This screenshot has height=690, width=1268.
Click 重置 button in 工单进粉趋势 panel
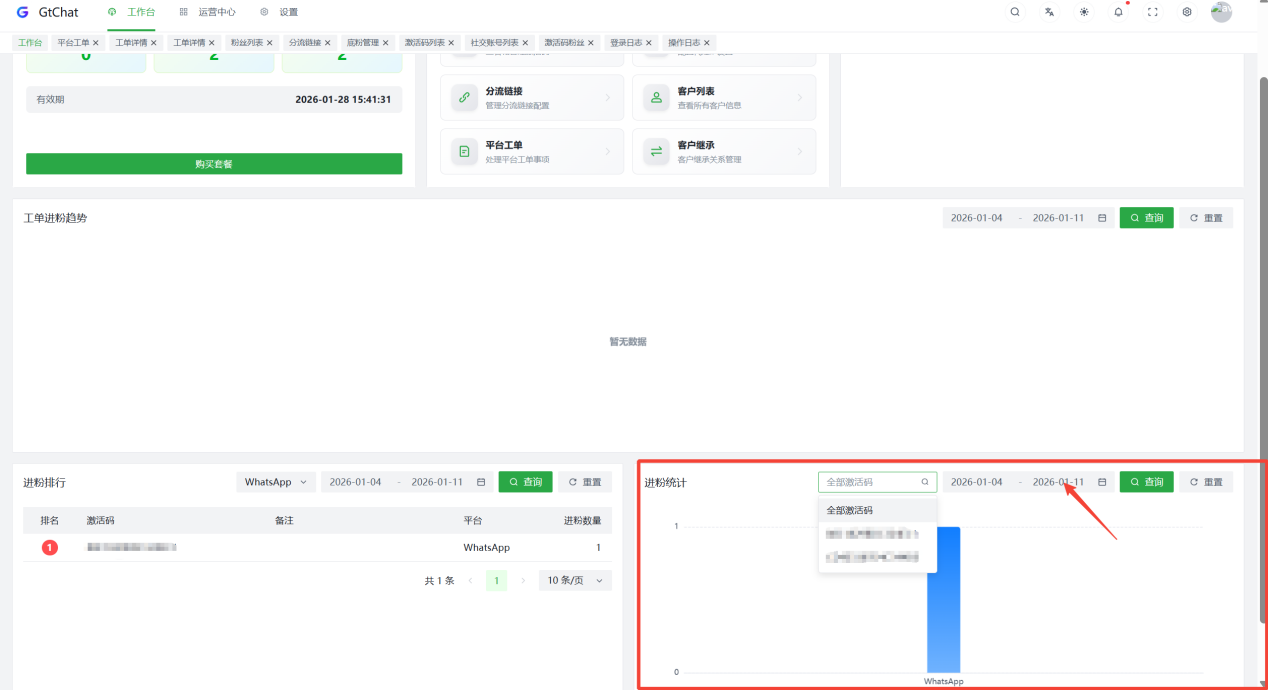pyautogui.click(x=1206, y=218)
